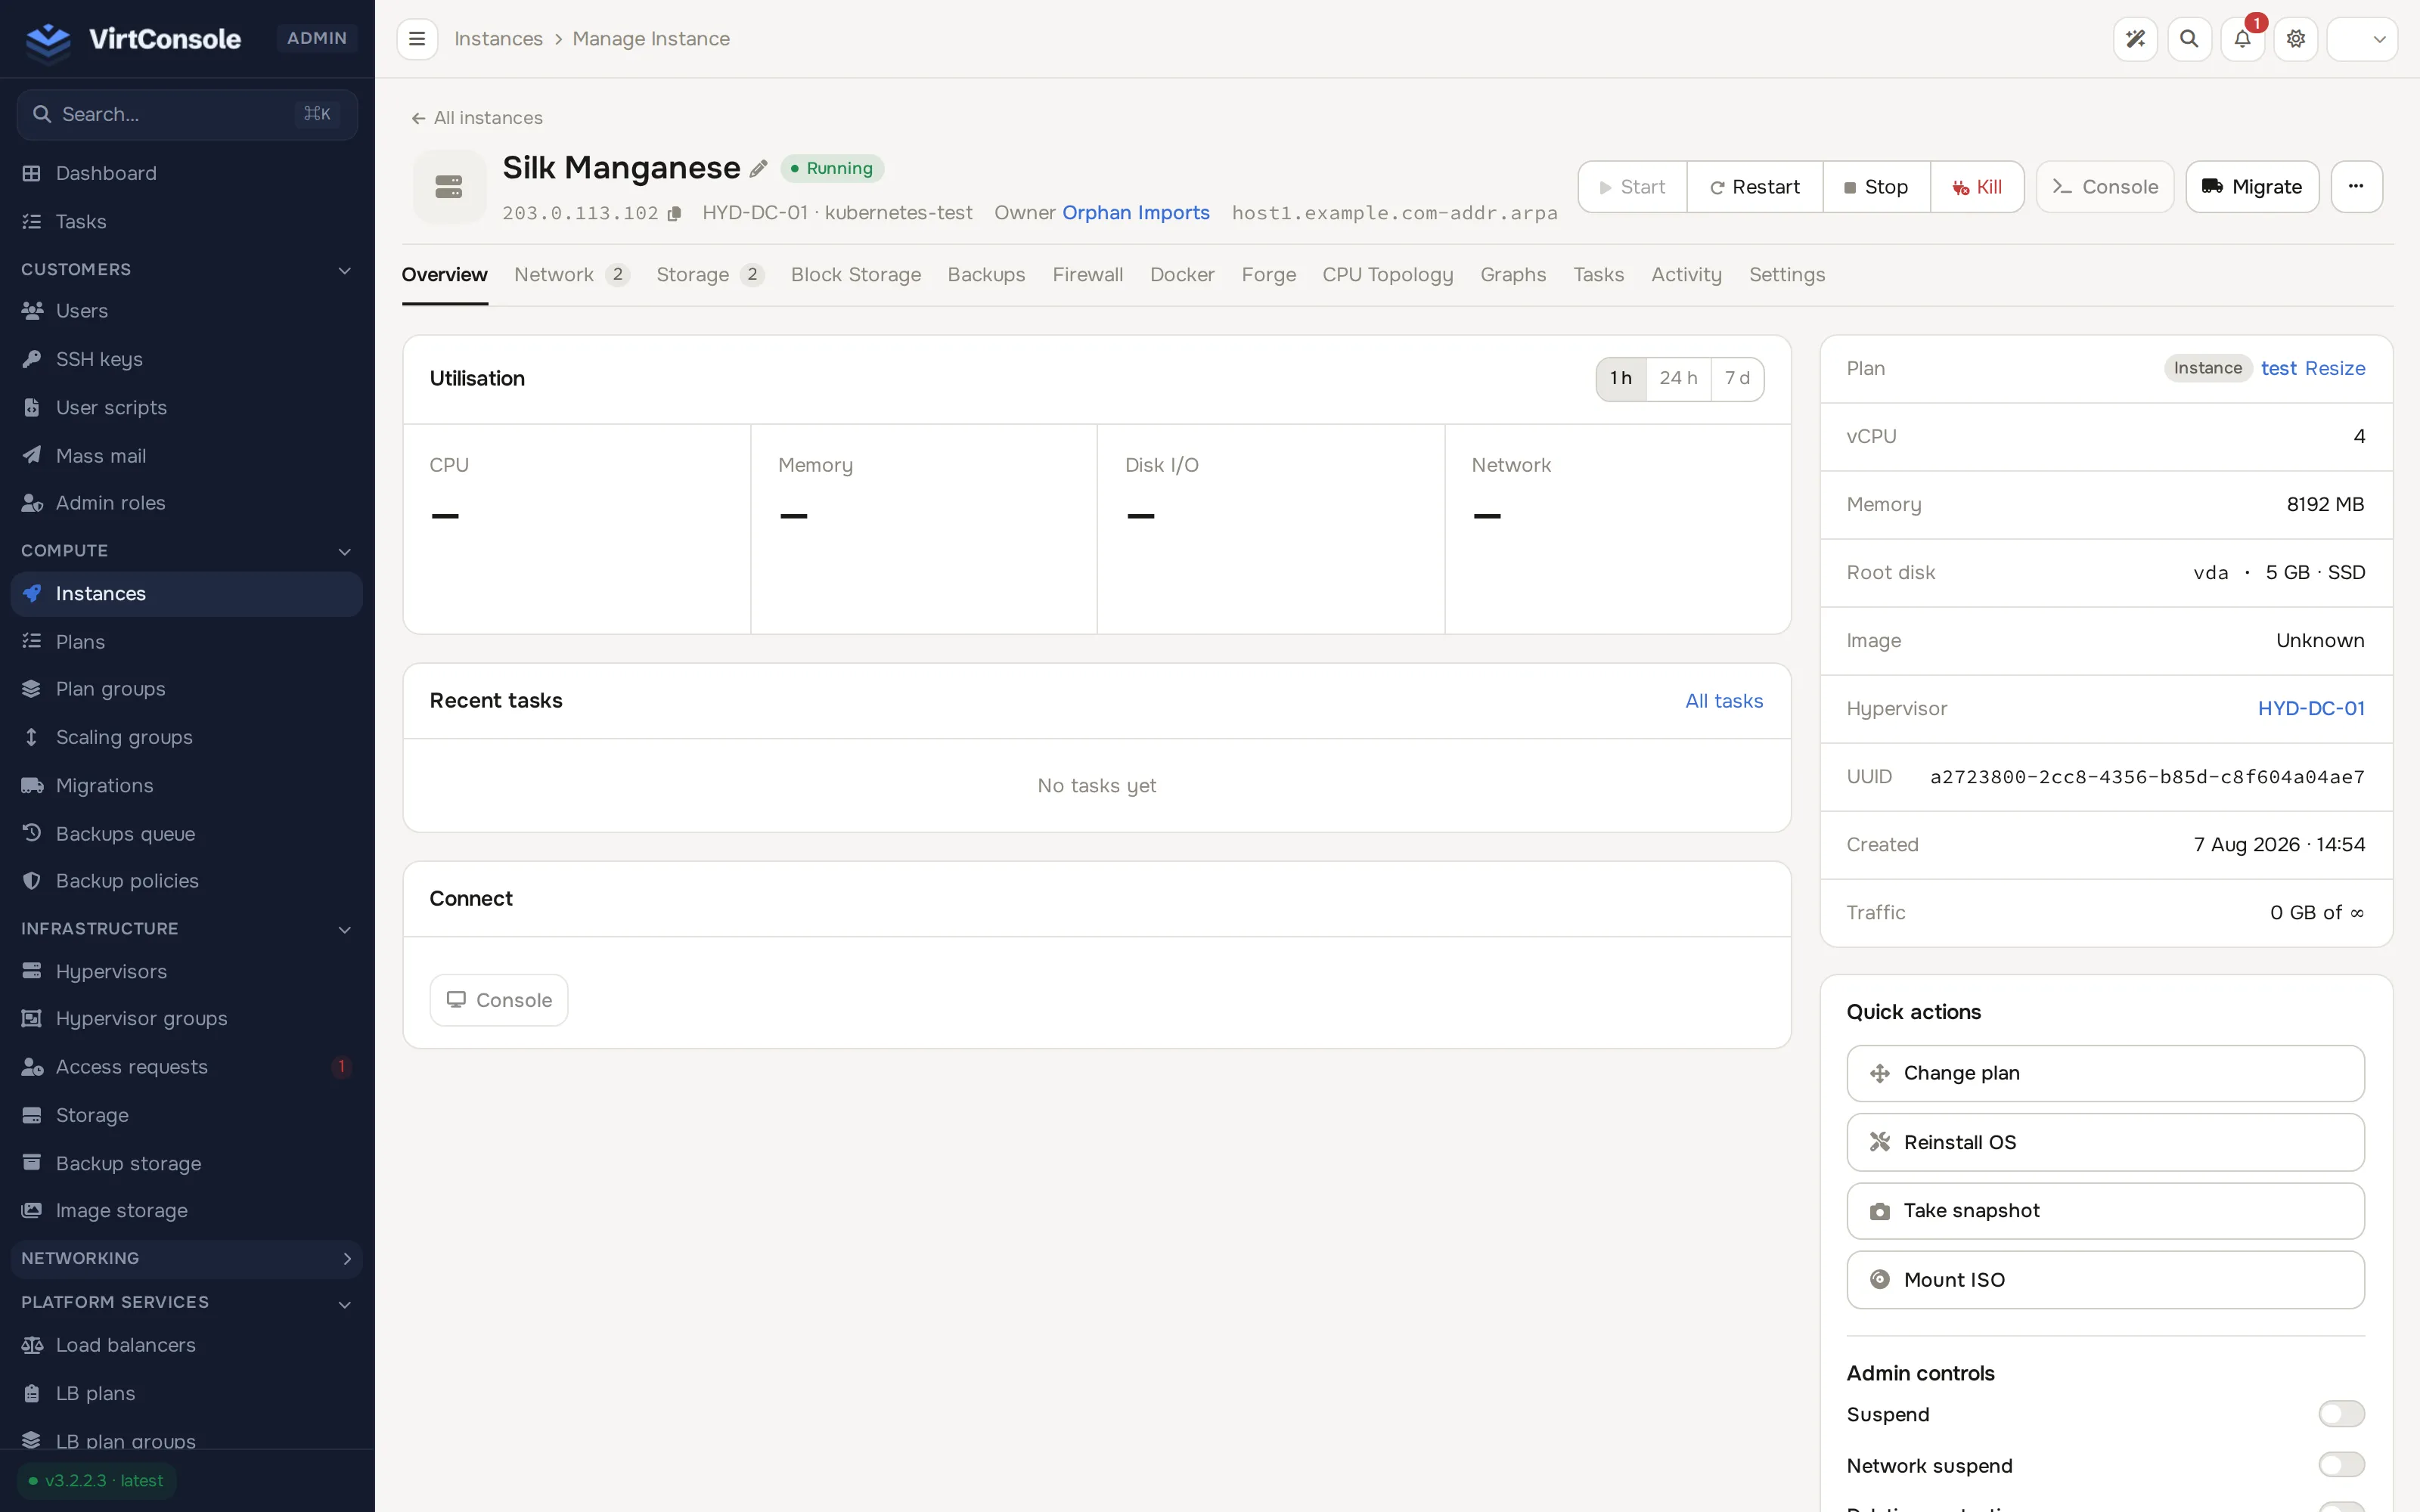
Task: Open the top-bar search icon
Action: click(x=2189, y=39)
